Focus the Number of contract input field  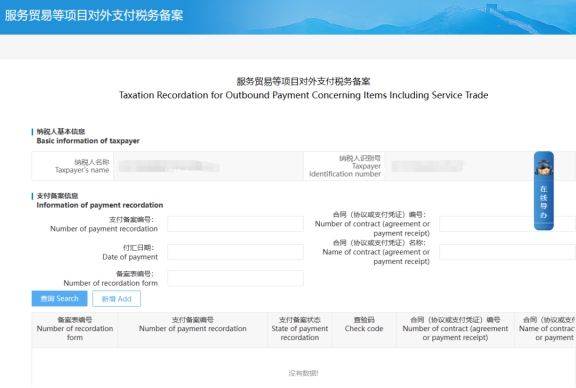[507, 224]
